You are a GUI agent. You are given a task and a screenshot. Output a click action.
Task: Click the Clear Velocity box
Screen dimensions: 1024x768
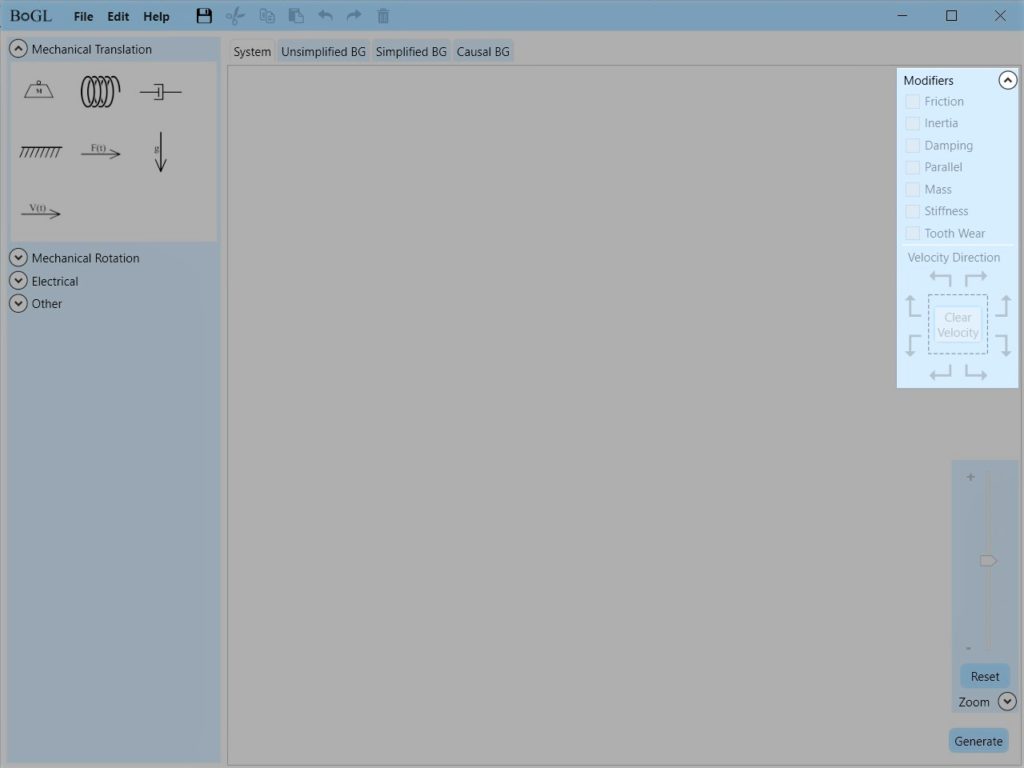957,325
